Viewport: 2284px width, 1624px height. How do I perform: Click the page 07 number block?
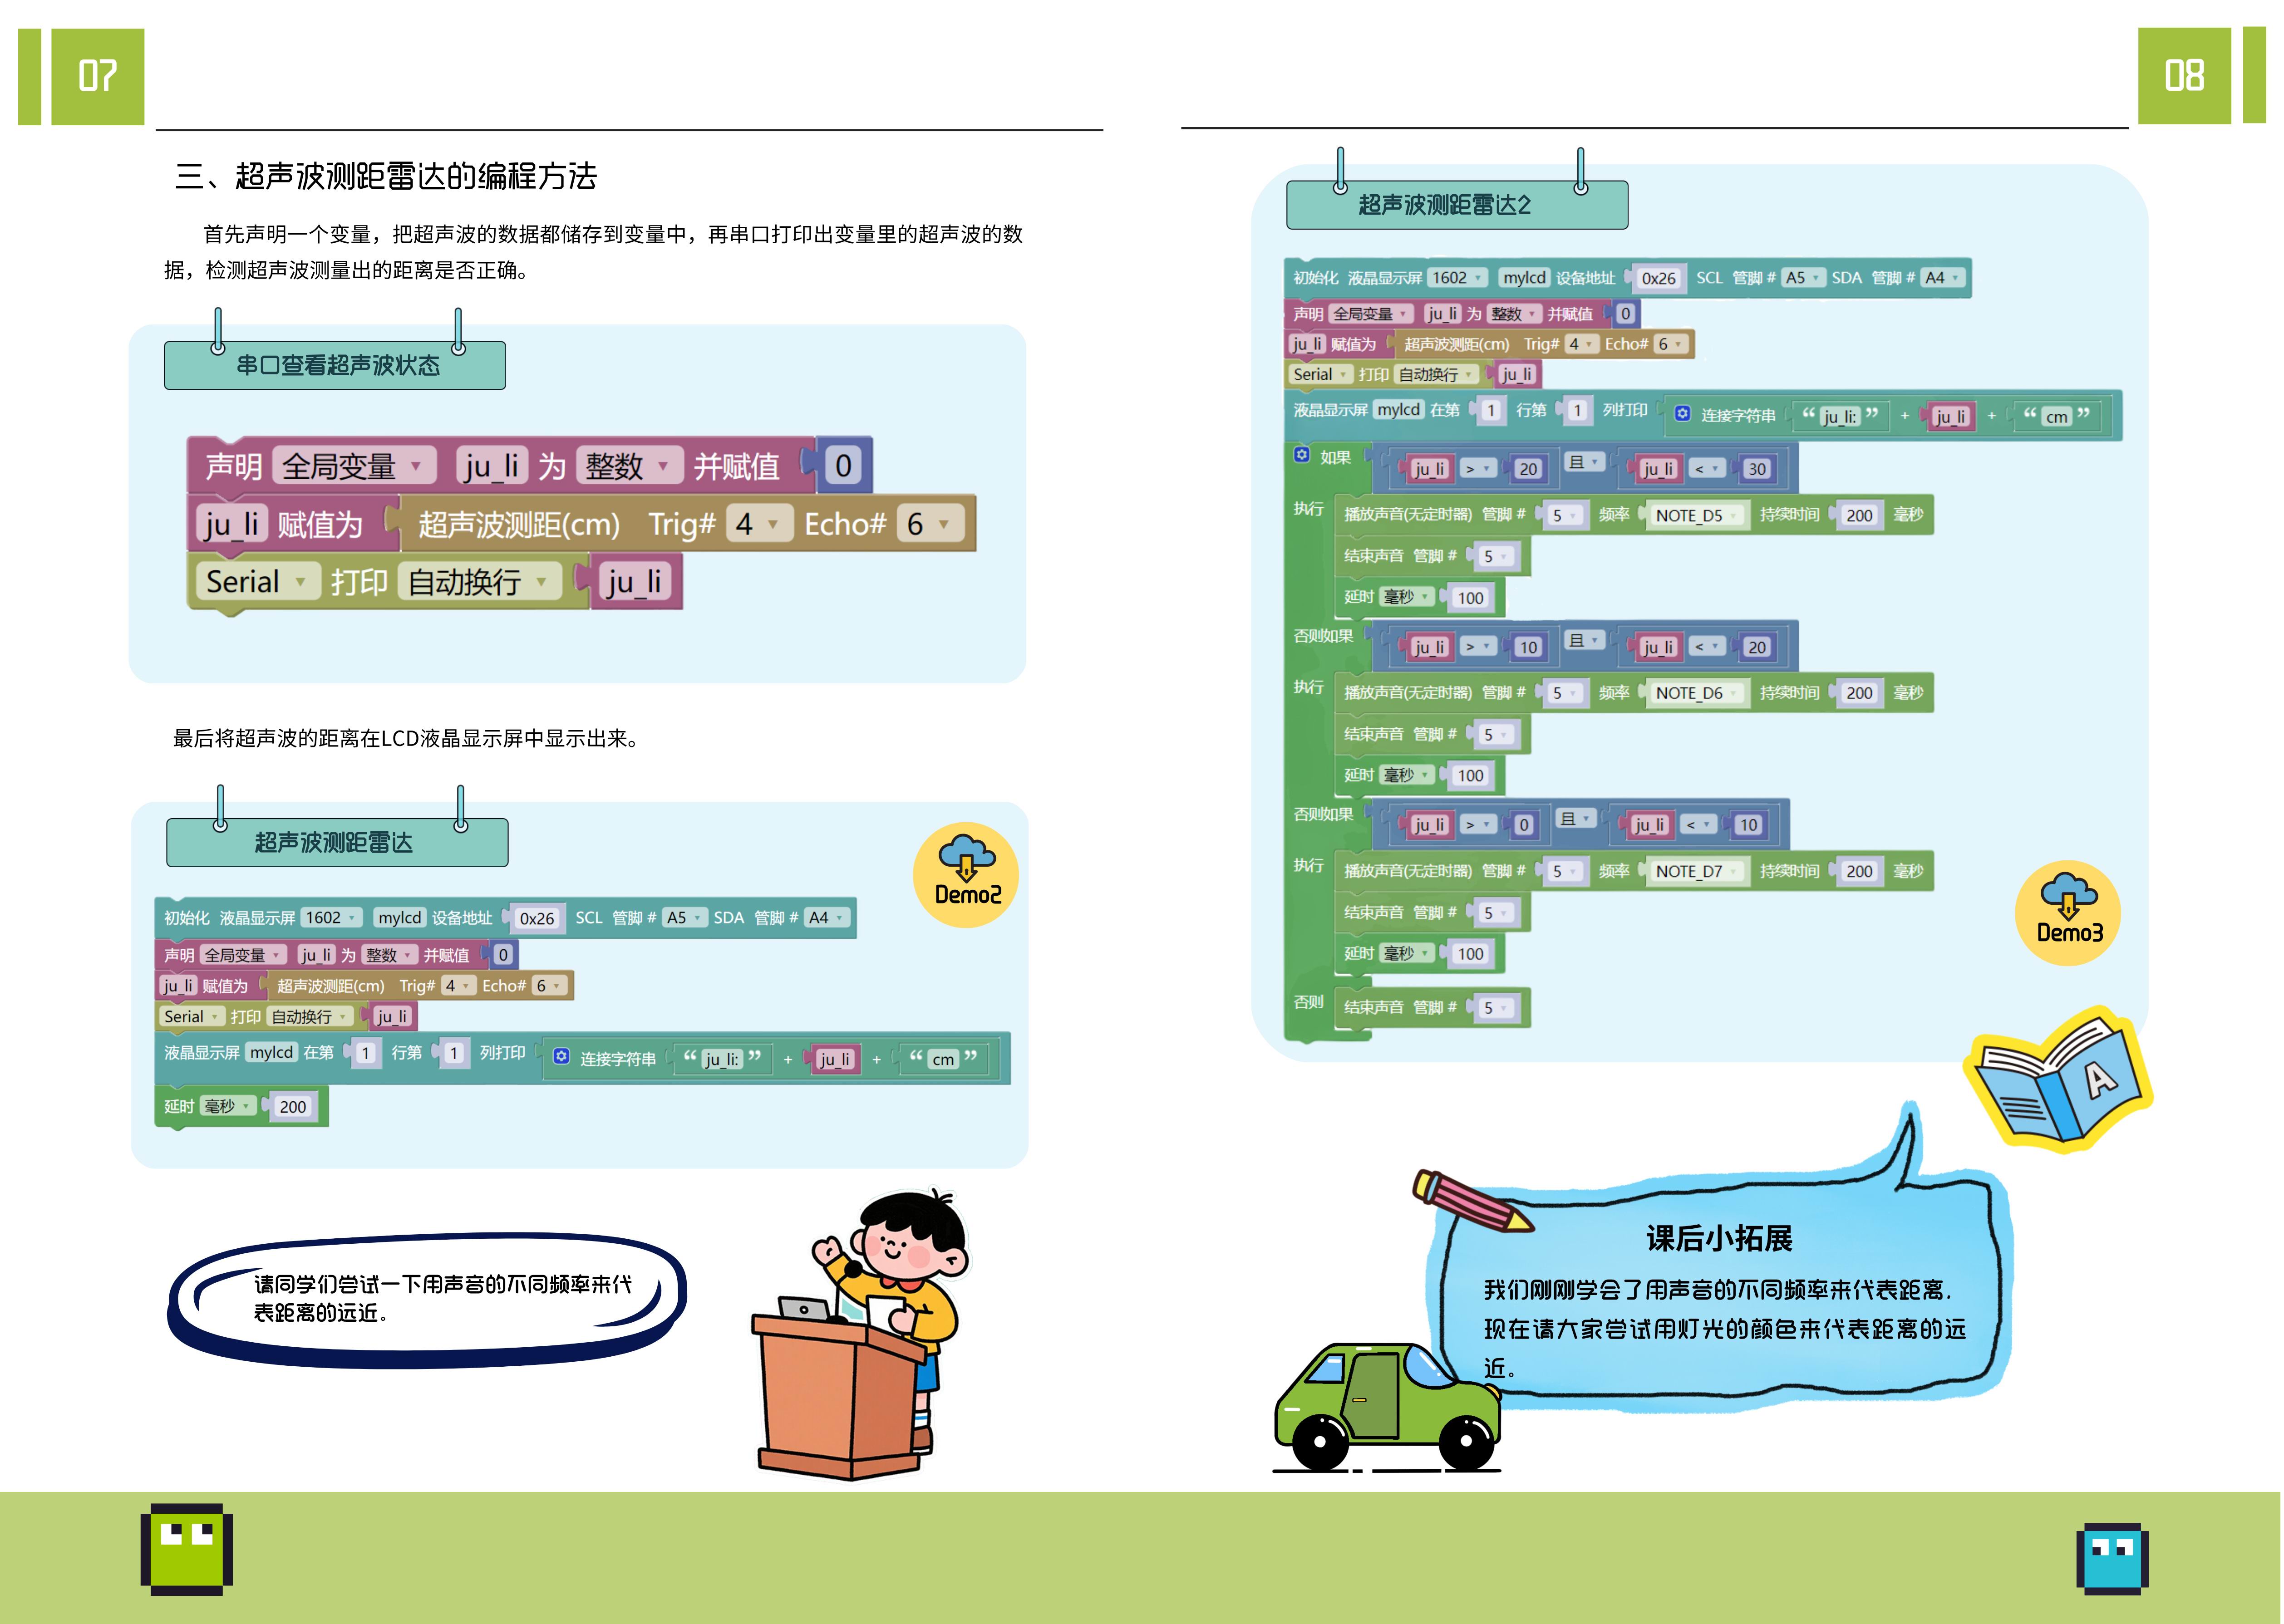coord(97,76)
